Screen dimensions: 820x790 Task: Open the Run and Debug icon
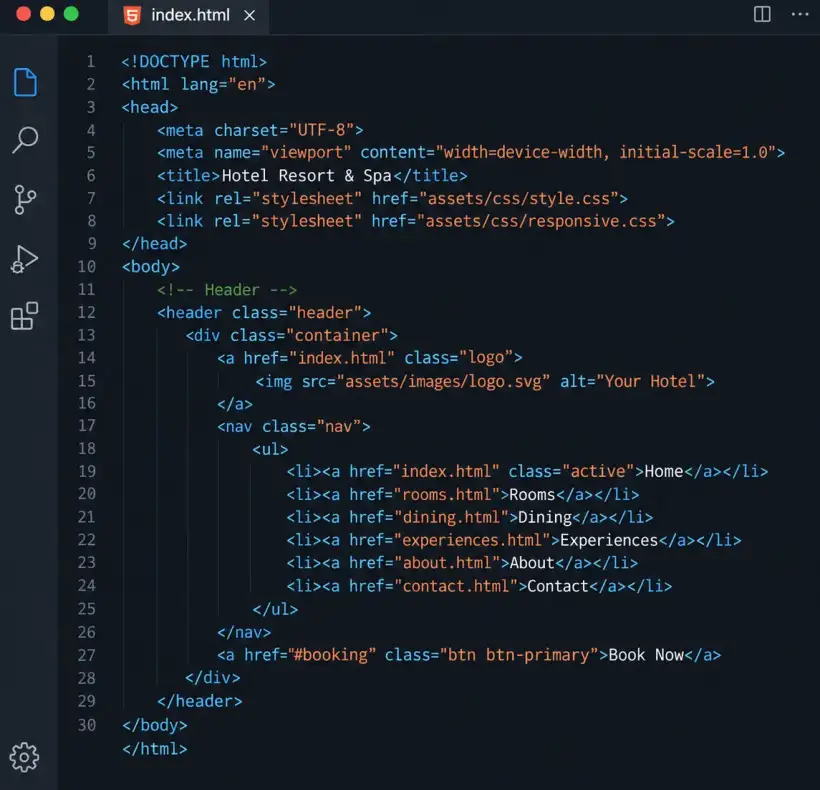[24, 259]
